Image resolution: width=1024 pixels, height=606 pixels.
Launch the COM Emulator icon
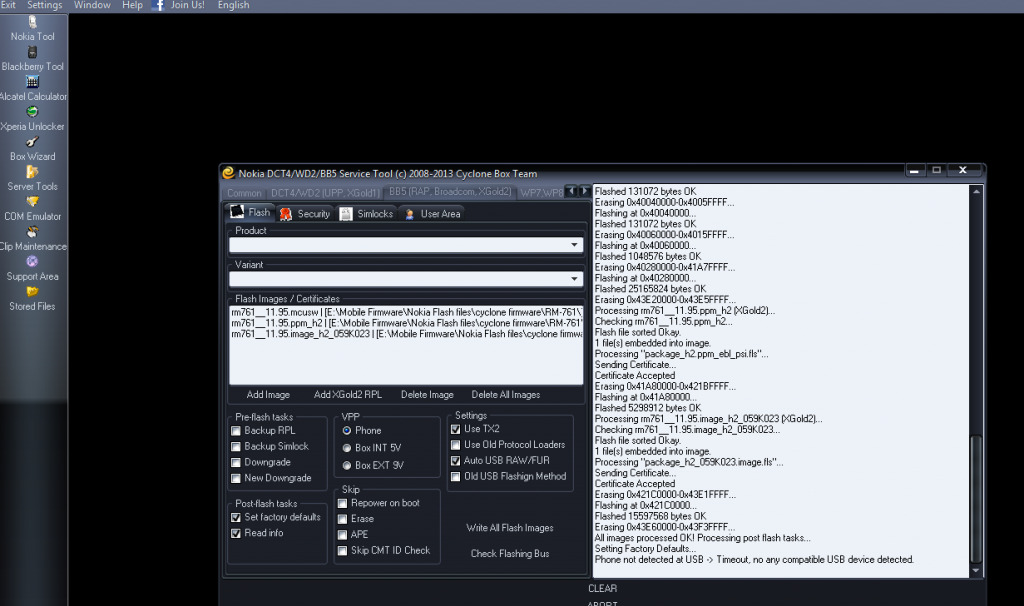(33, 202)
